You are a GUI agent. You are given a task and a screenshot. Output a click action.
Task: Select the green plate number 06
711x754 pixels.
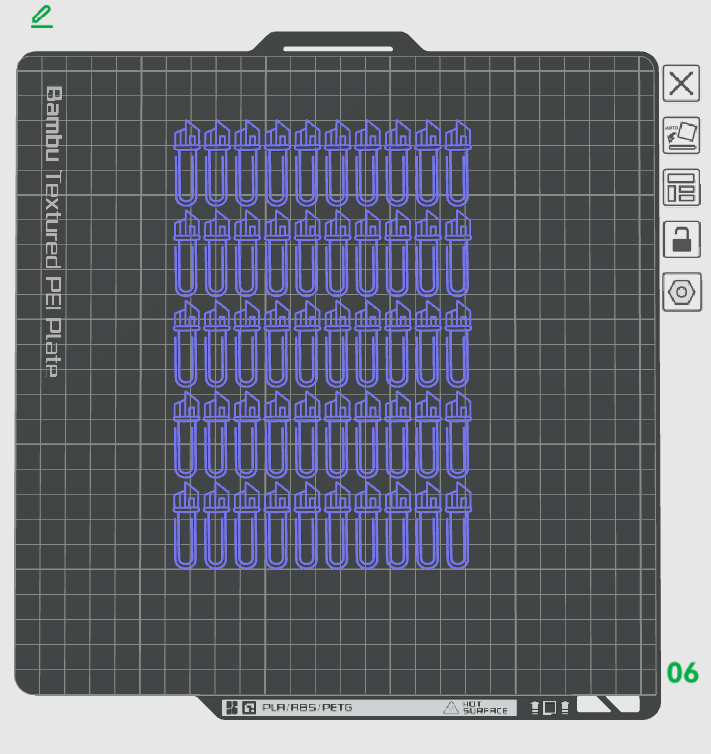pyautogui.click(x=683, y=672)
